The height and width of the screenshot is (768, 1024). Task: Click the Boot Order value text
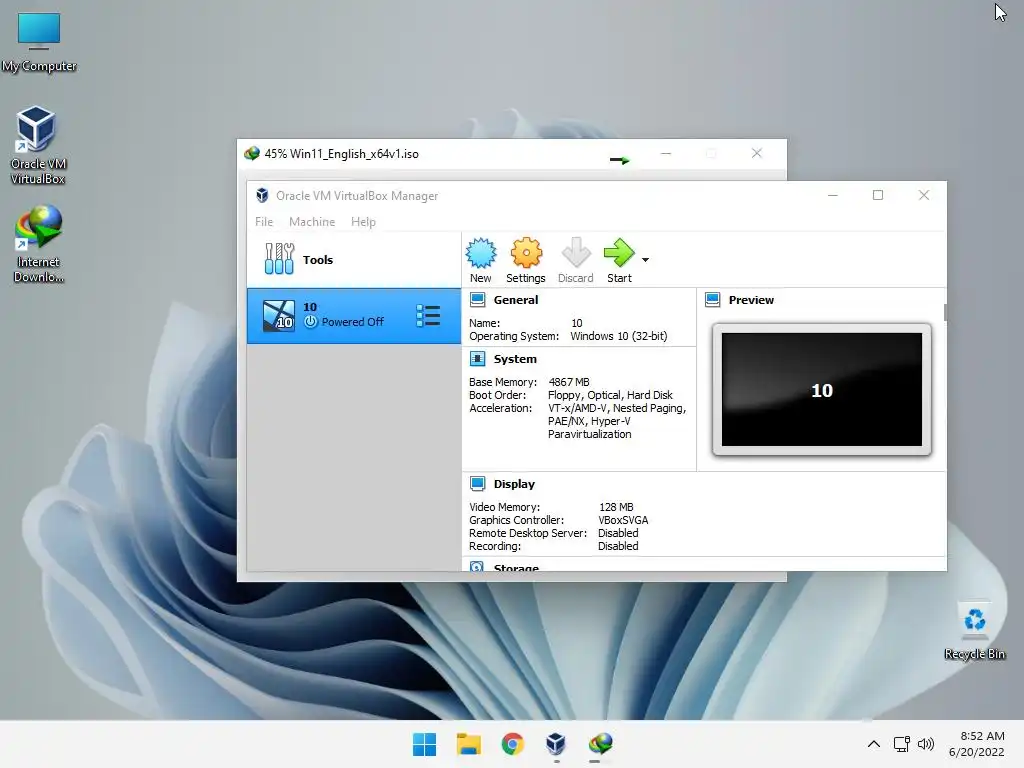(610, 395)
